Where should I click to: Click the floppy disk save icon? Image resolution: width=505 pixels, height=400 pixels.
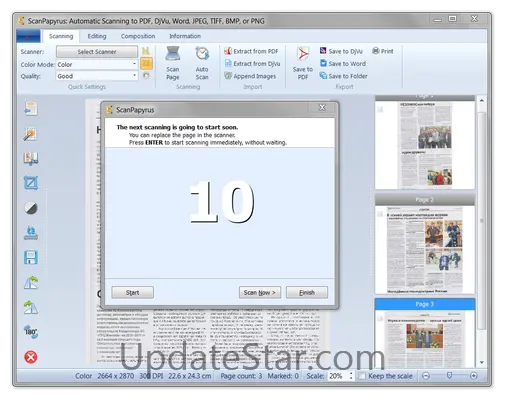click(x=31, y=257)
